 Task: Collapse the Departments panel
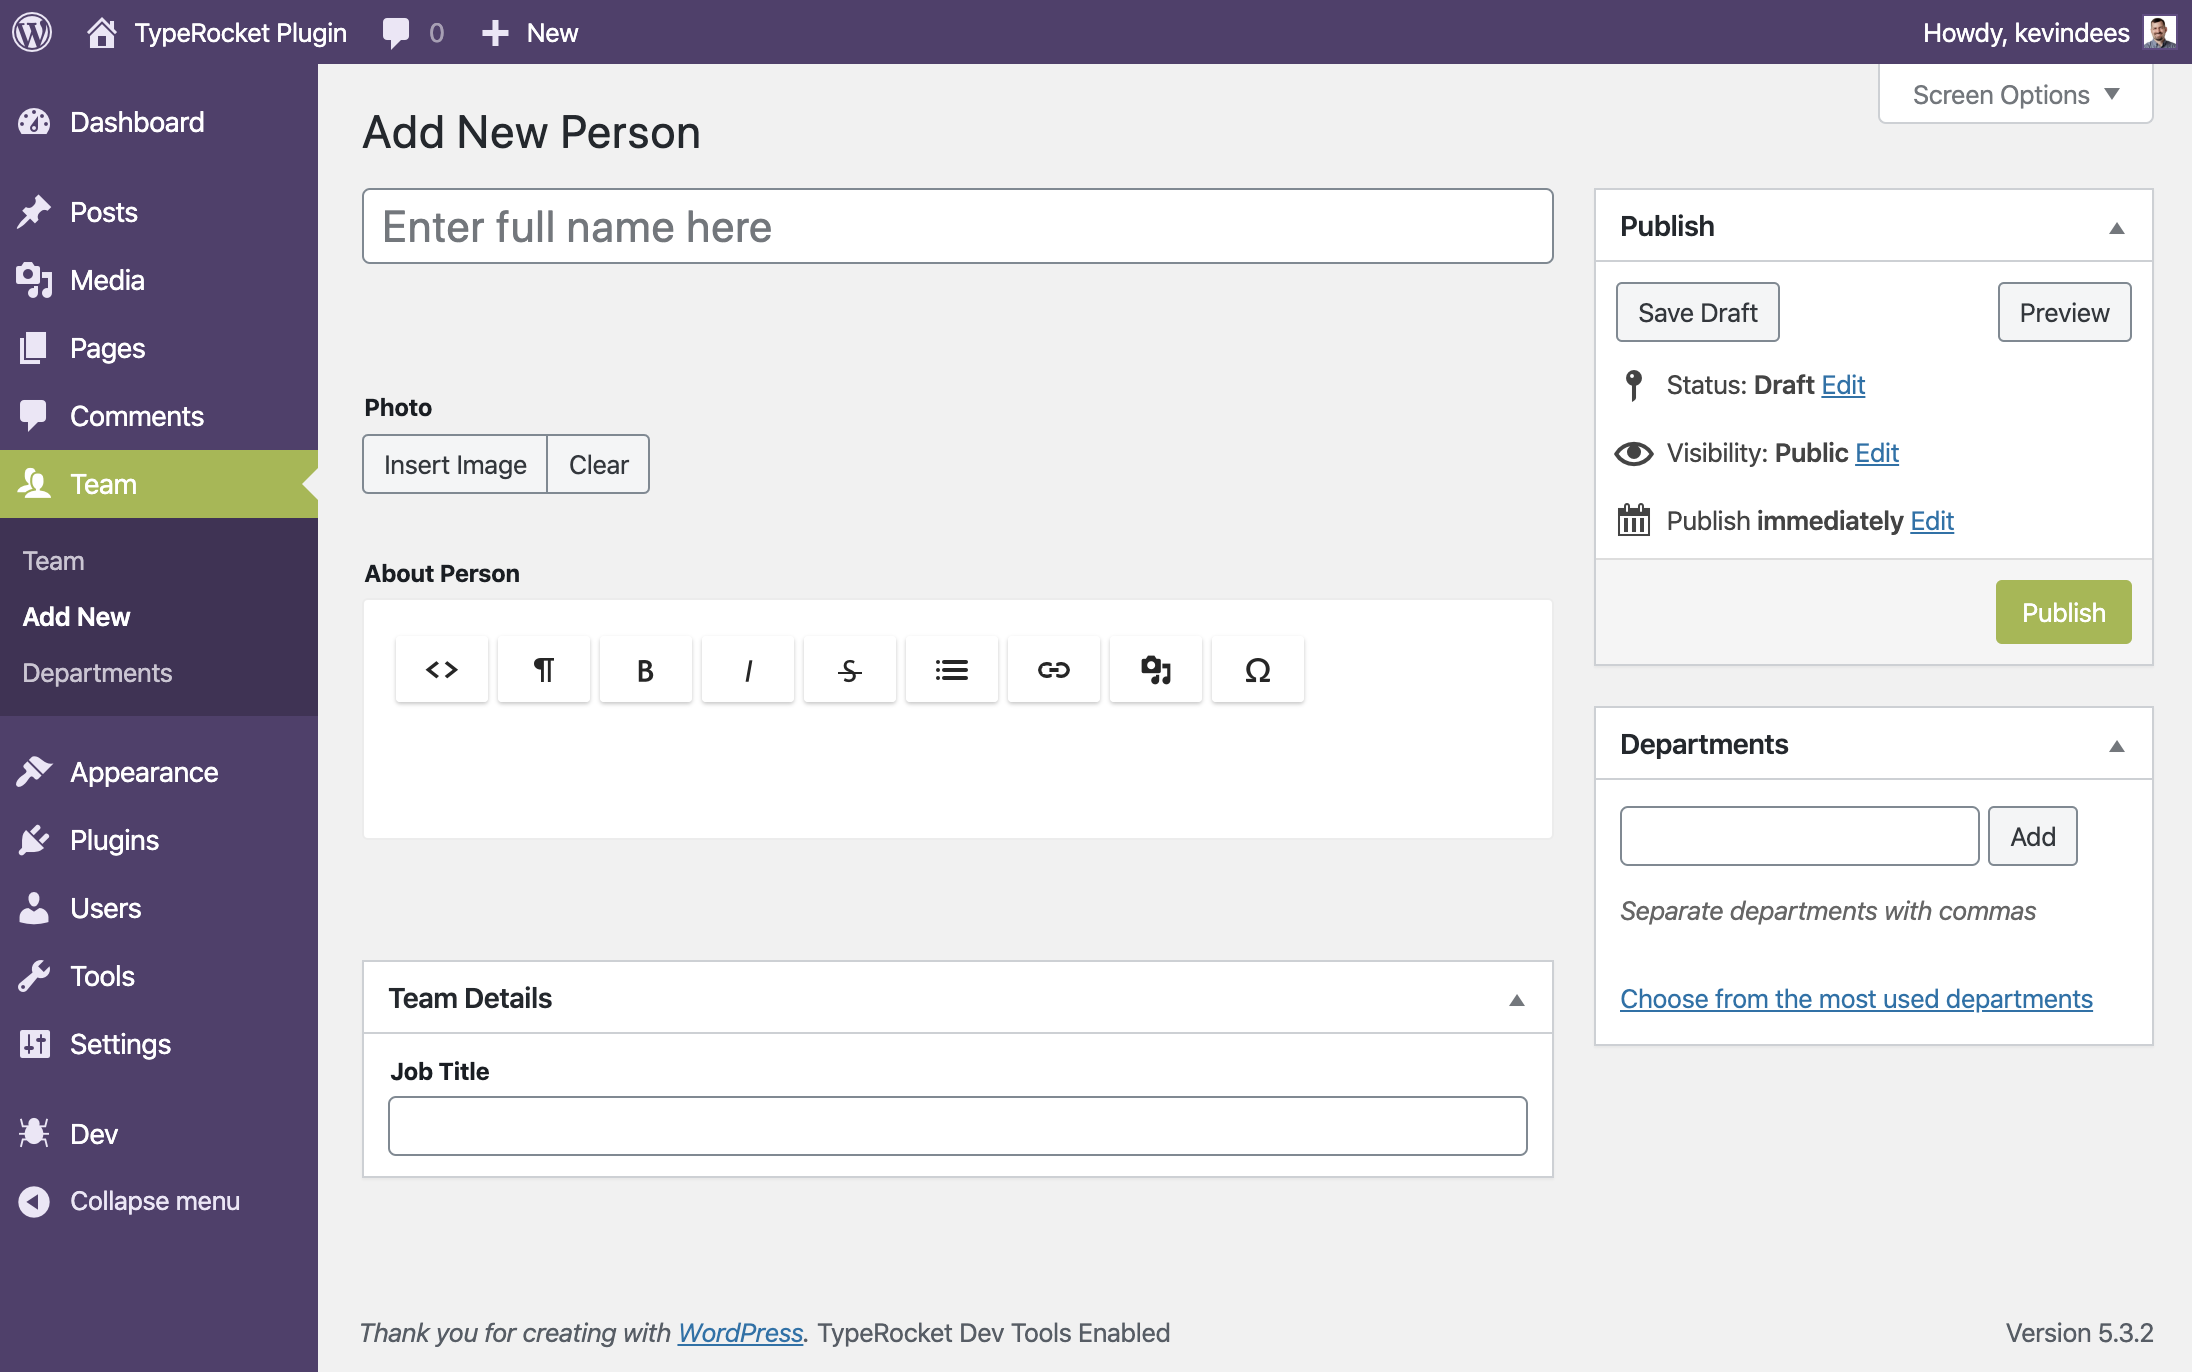(x=2116, y=746)
